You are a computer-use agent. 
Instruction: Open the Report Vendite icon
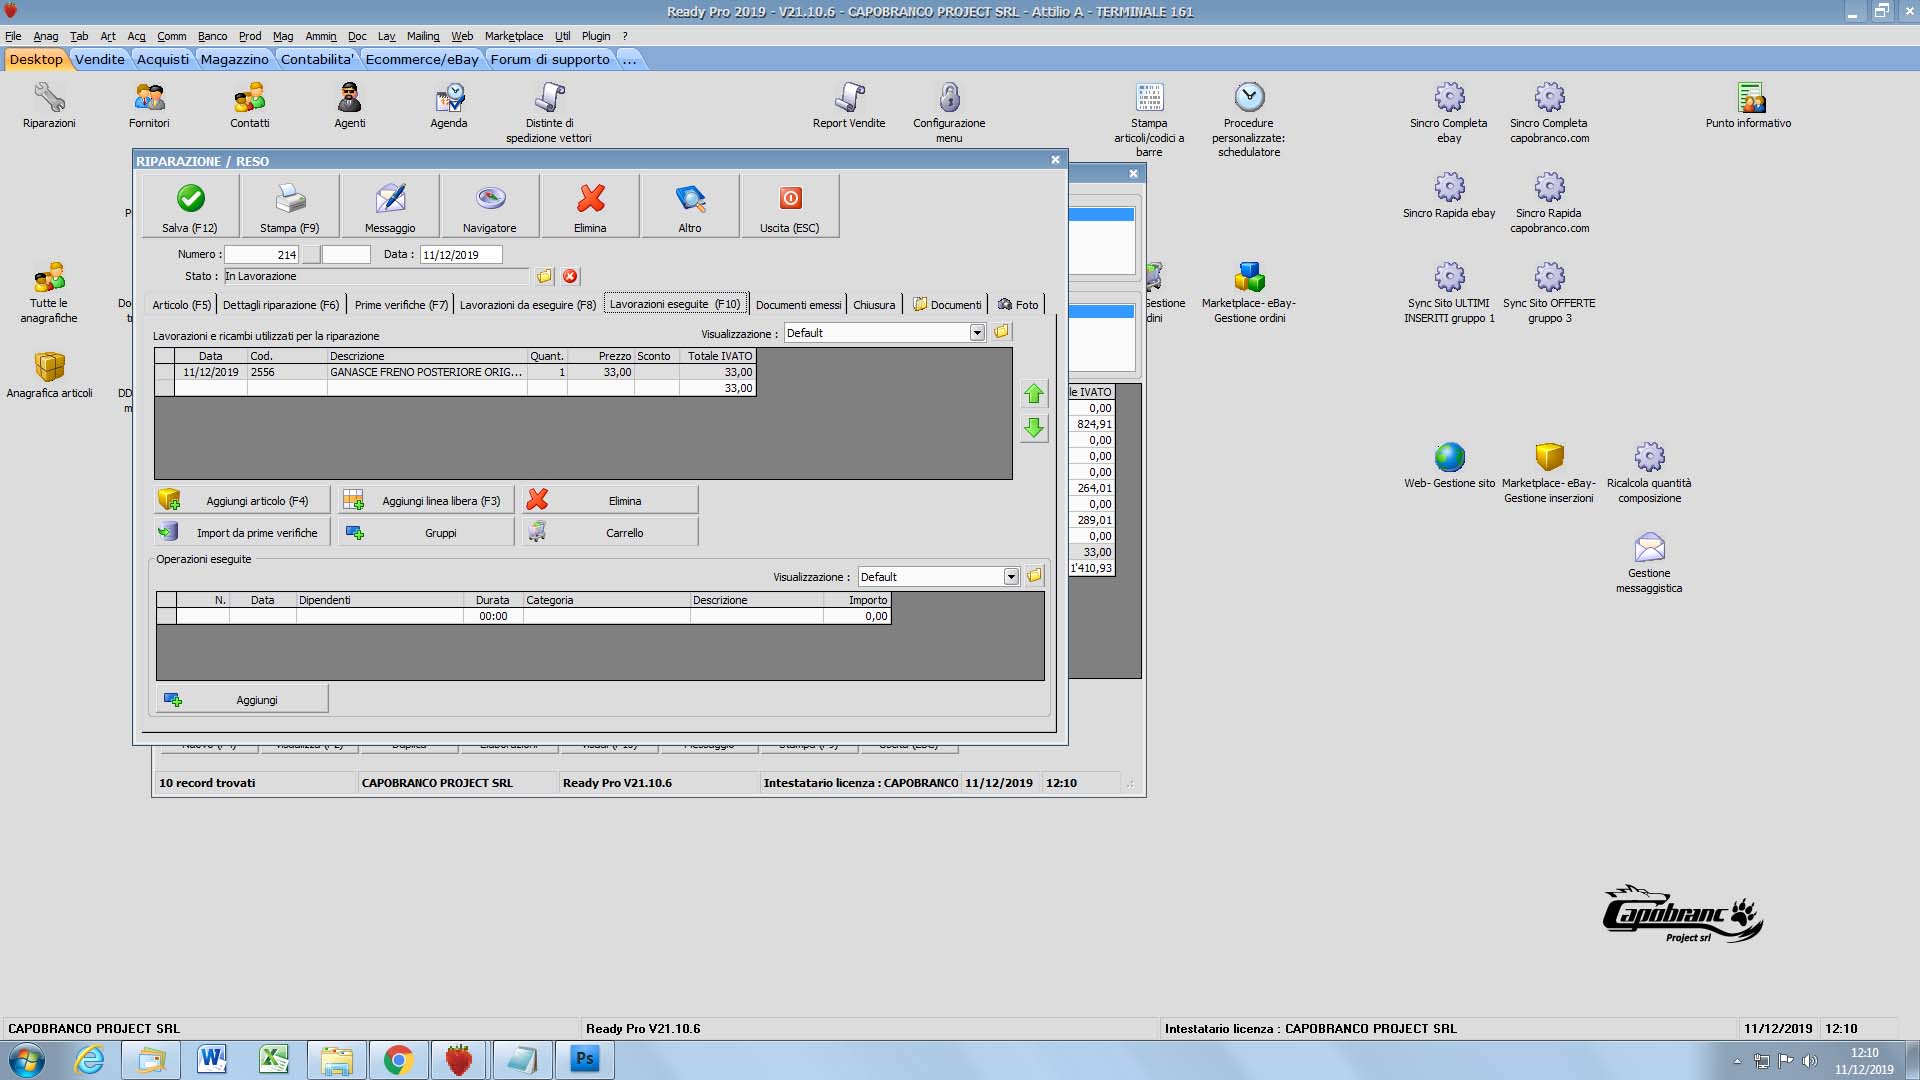(x=849, y=105)
